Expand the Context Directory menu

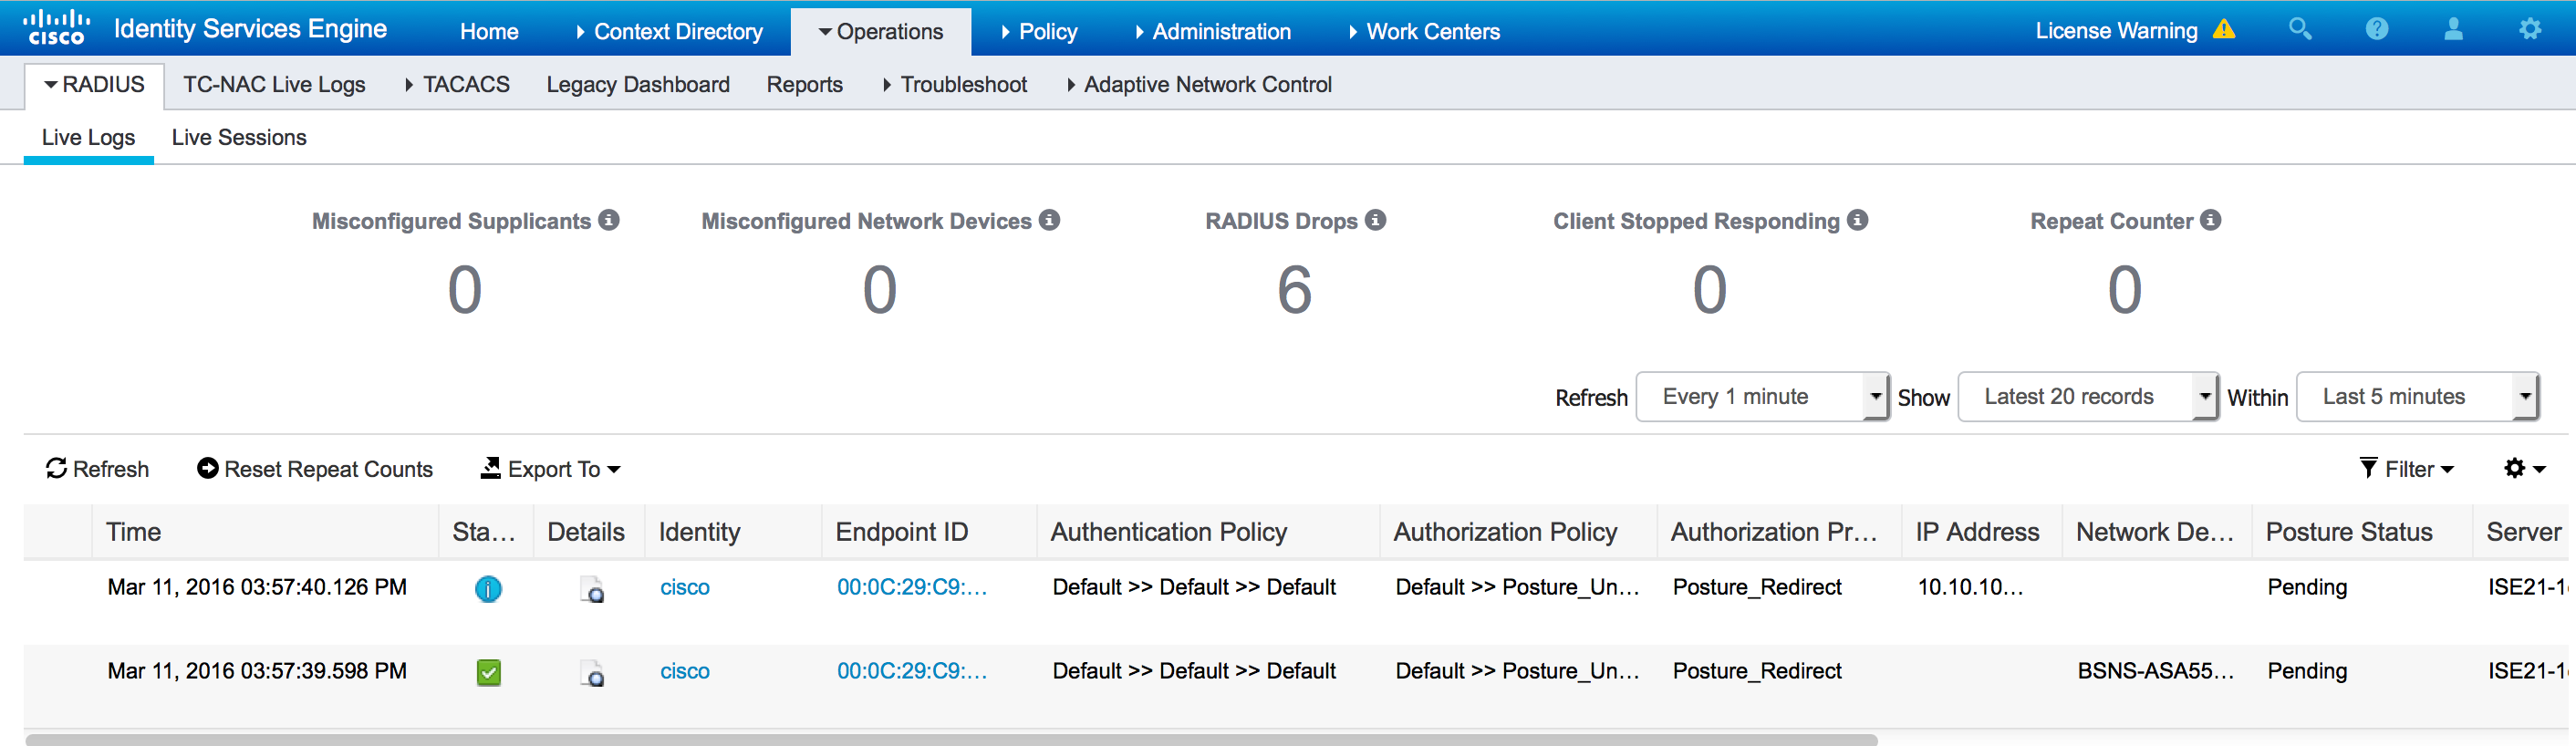[x=669, y=31]
